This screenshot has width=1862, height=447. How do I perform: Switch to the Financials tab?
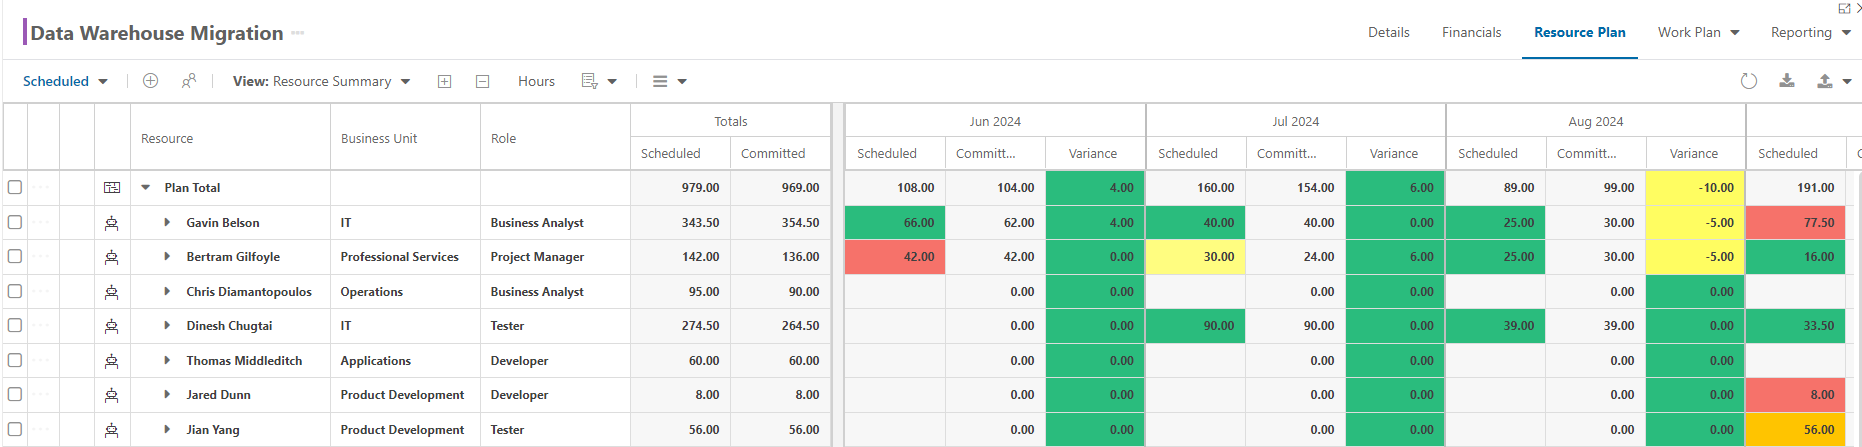(1471, 32)
